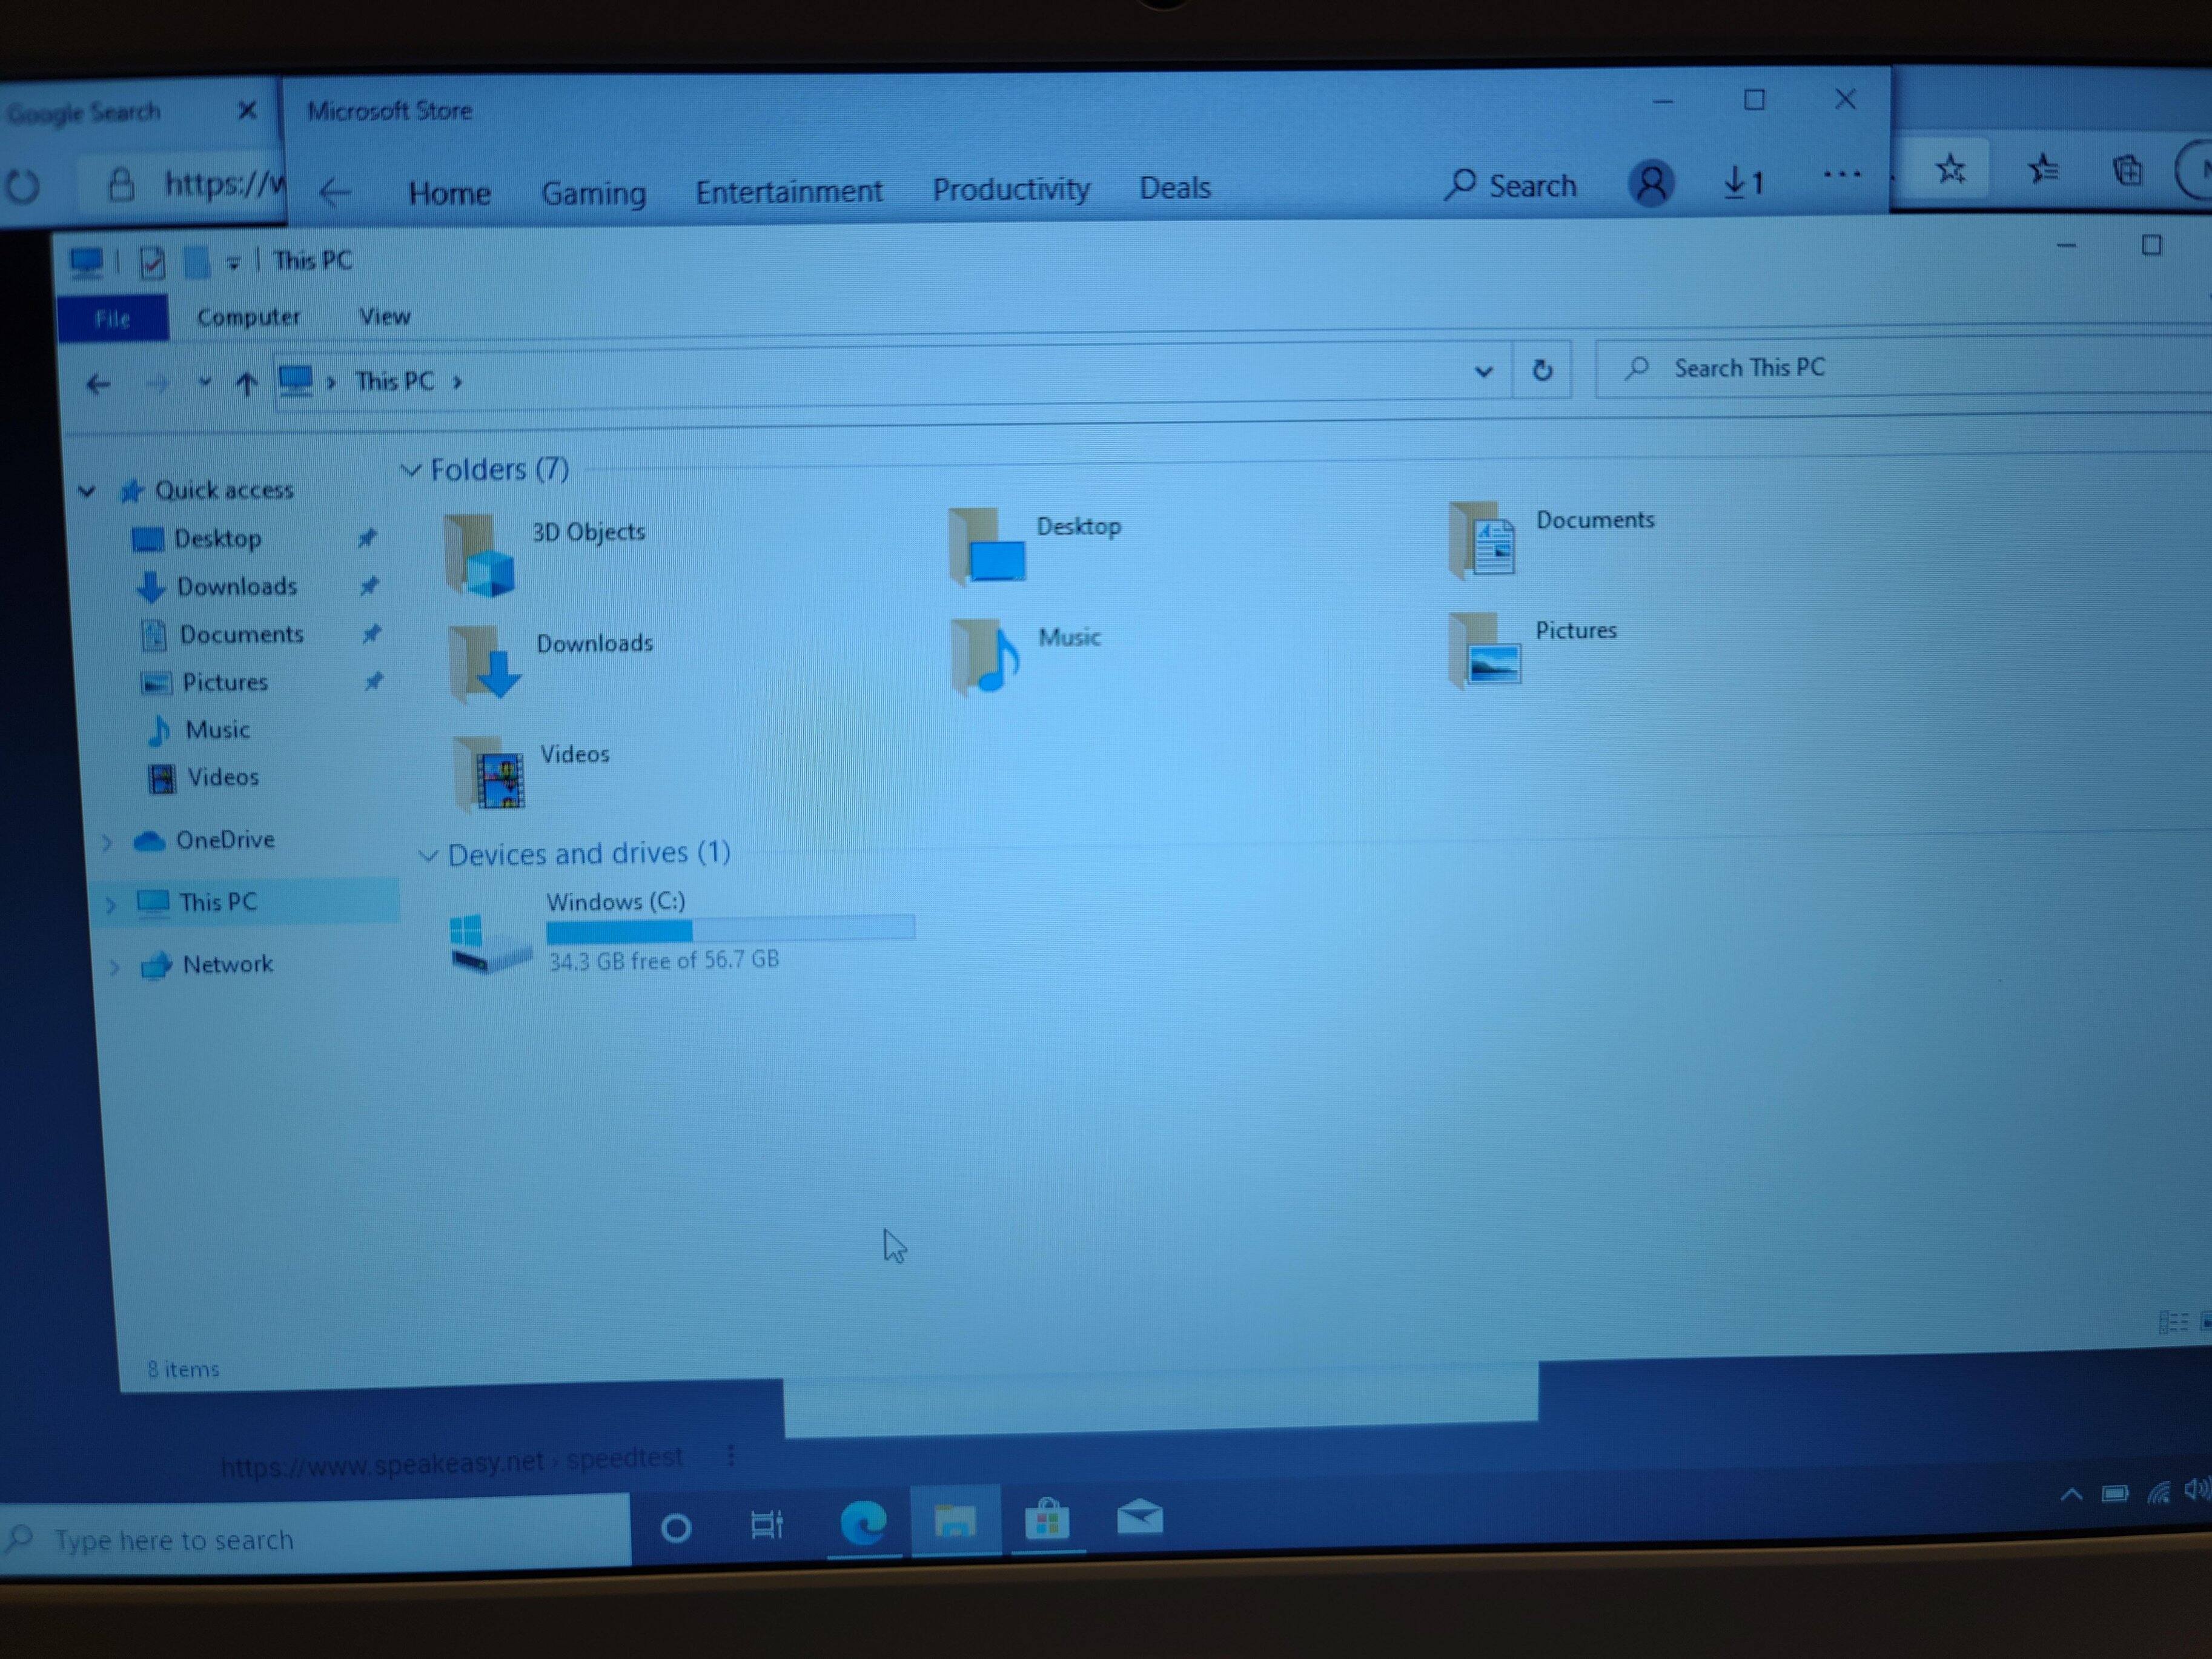Image resolution: width=2212 pixels, height=1659 pixels.
Task: Collapse the Devices and drives section
Action: (x=428, y=855)
